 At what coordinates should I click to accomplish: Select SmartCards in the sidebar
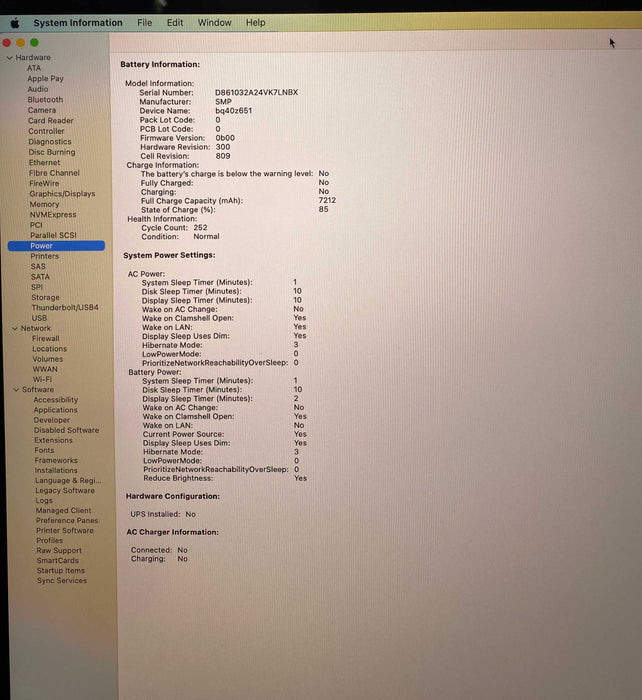57,561
